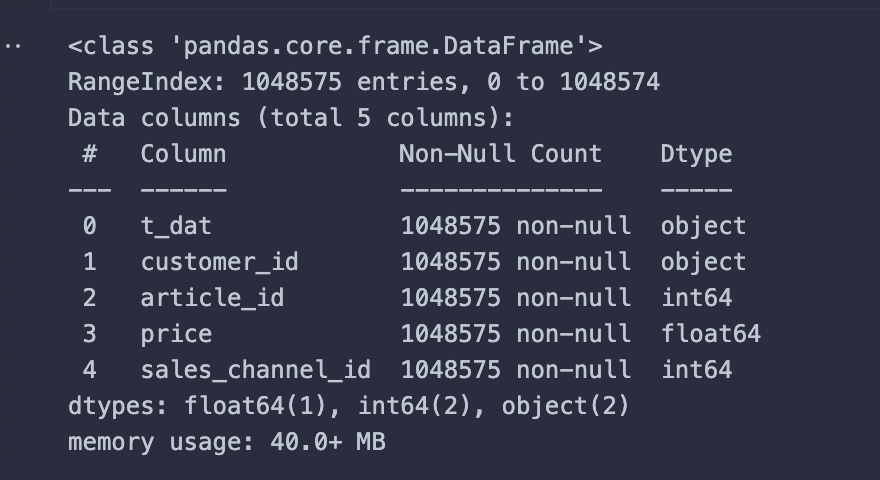Click the 'price' column name
The image size is (880, 480).
point(176,335)
